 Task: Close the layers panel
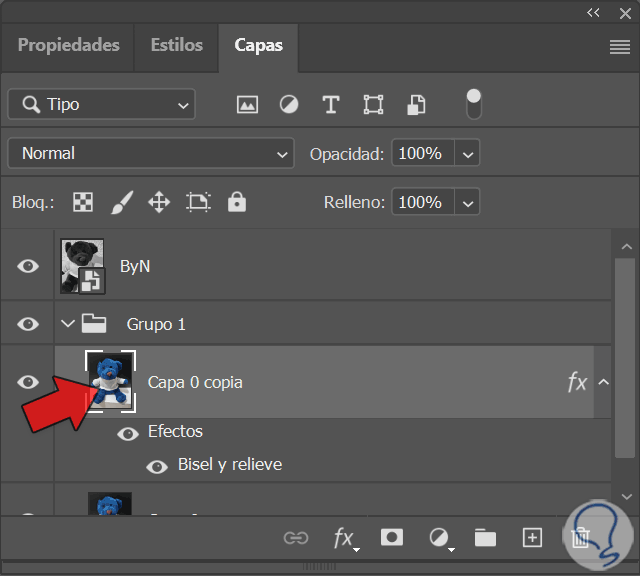click(x=625, y=13)
